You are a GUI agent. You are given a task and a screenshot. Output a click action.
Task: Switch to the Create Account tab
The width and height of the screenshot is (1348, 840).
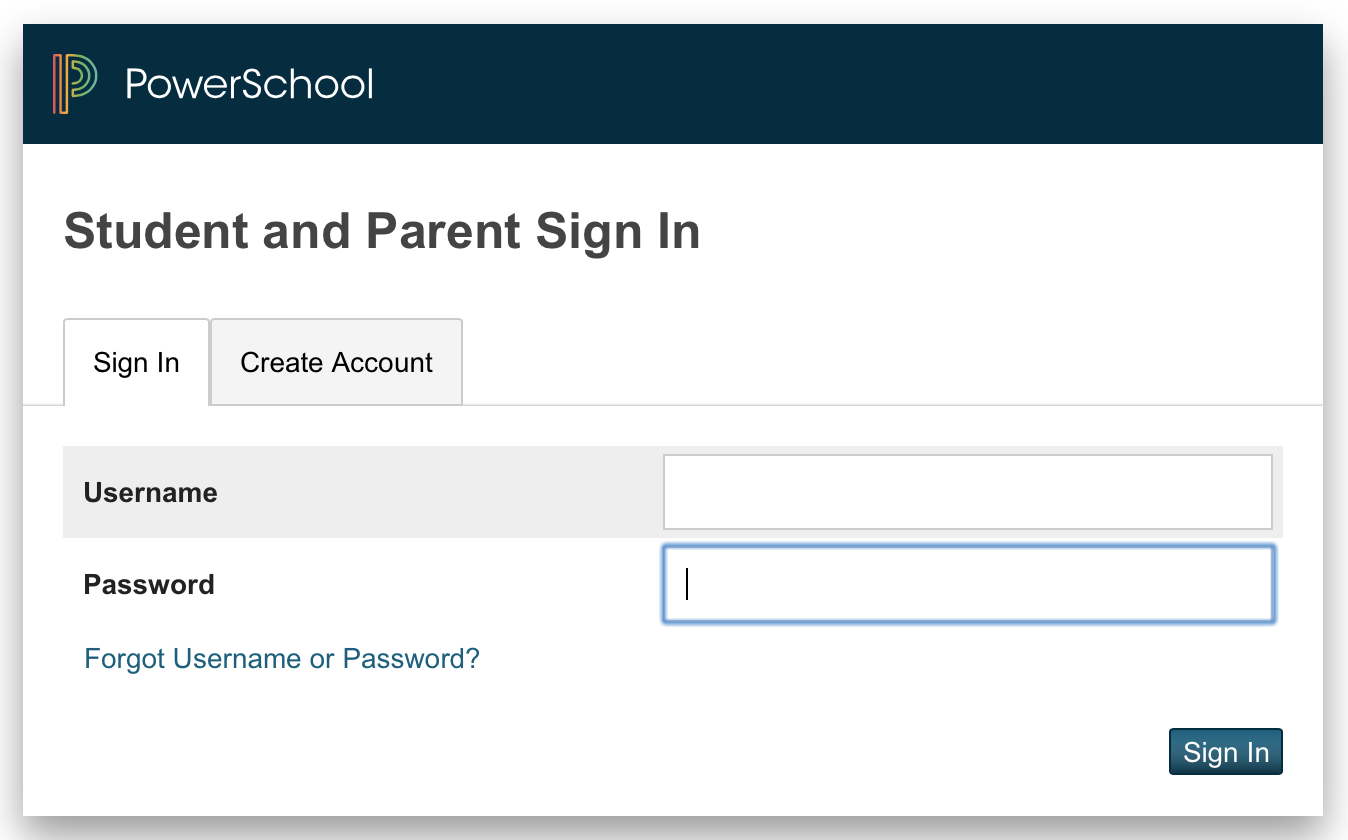[336, 362]
